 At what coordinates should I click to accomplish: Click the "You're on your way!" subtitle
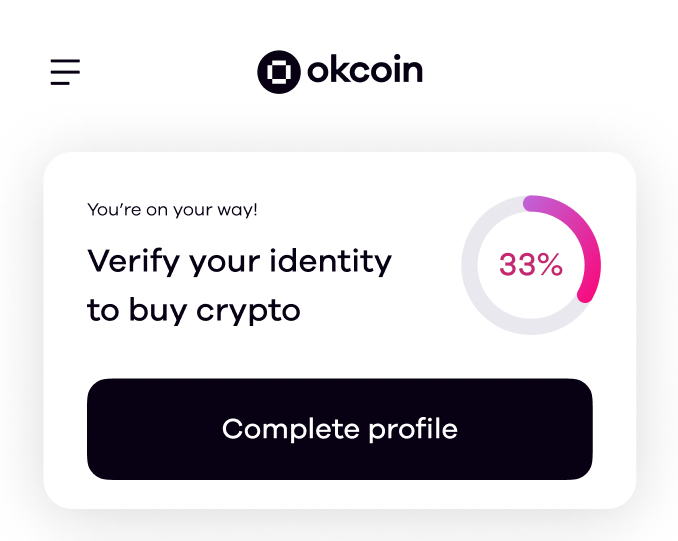pyautogui.click(x=172, y=210)
